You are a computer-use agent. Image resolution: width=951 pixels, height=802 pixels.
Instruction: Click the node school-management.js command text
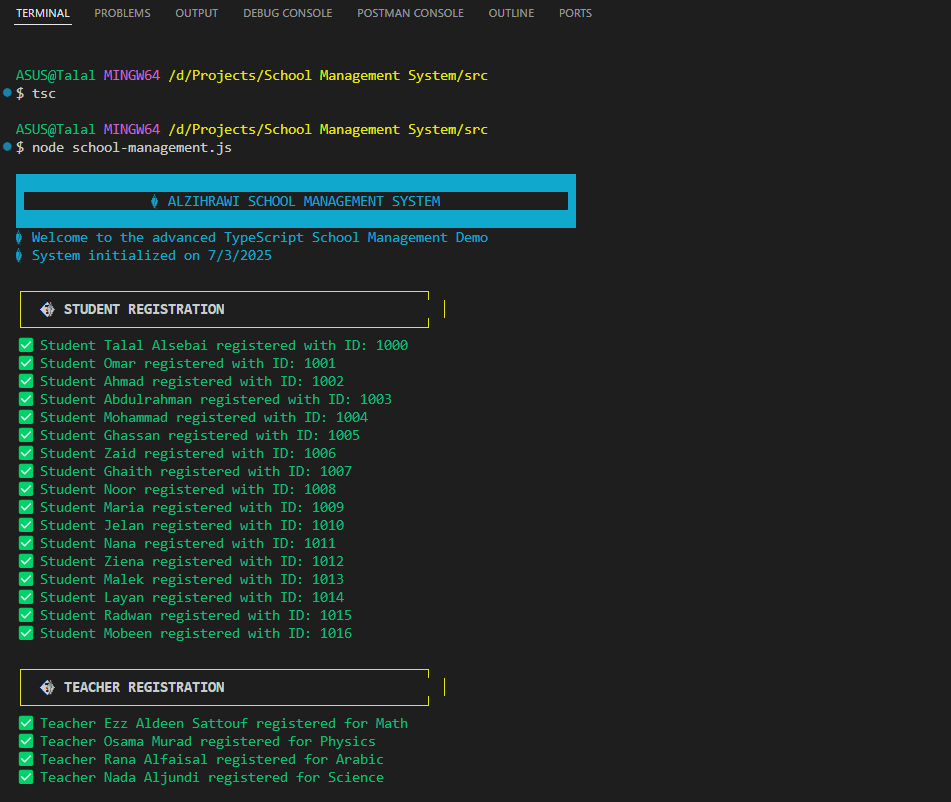click(x=132, y=147)
